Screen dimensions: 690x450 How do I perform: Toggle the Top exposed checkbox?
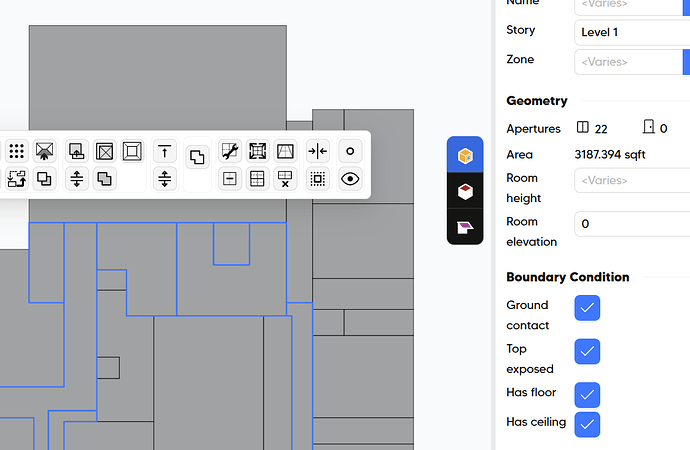click(587, 352)
